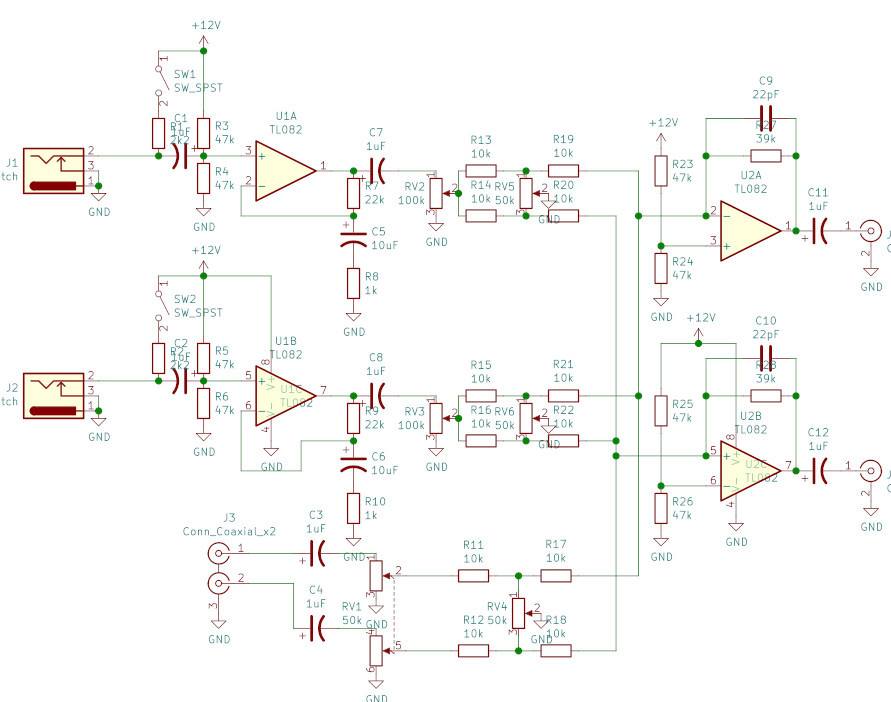Viewport: 891px width, 702px height.
Task: Select the U1B op-amp symbol
Action: 285,396
